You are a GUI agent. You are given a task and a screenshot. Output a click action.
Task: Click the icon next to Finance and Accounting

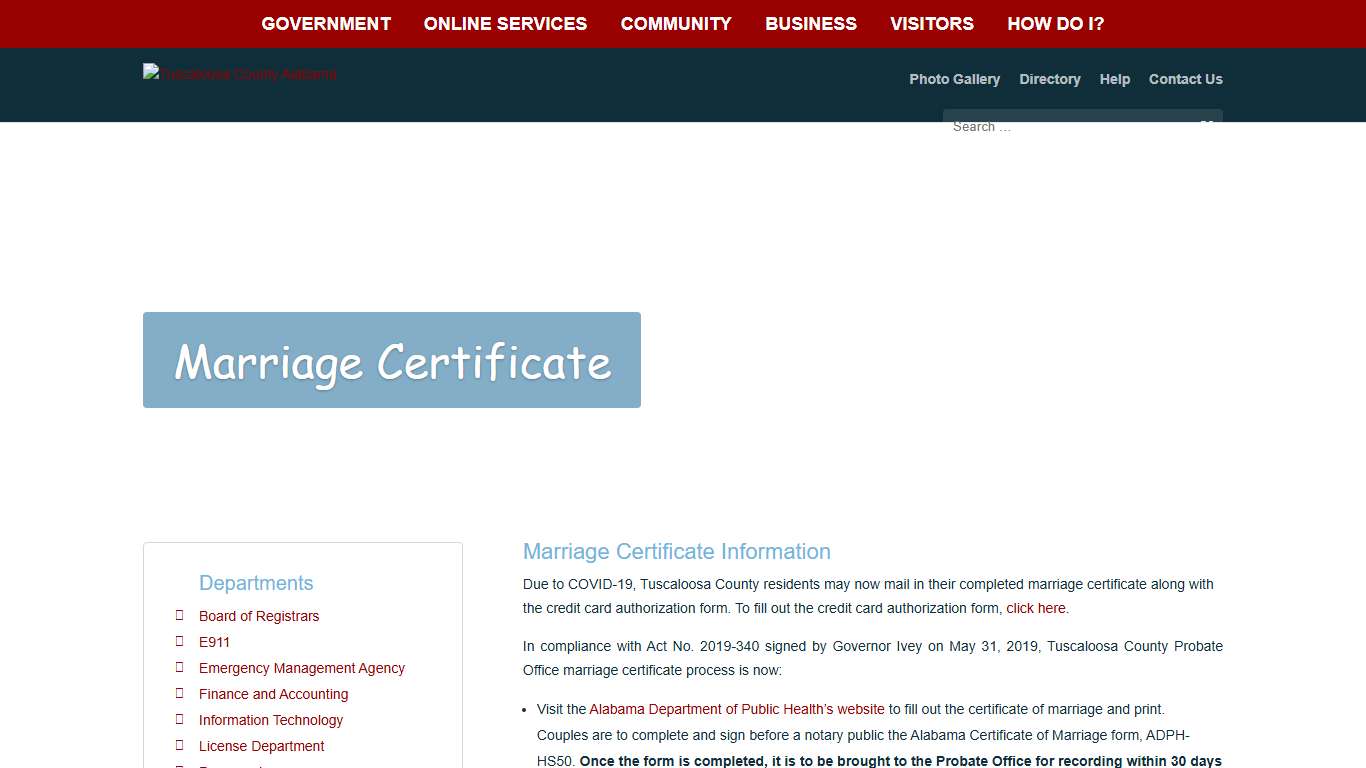point(180,694)
